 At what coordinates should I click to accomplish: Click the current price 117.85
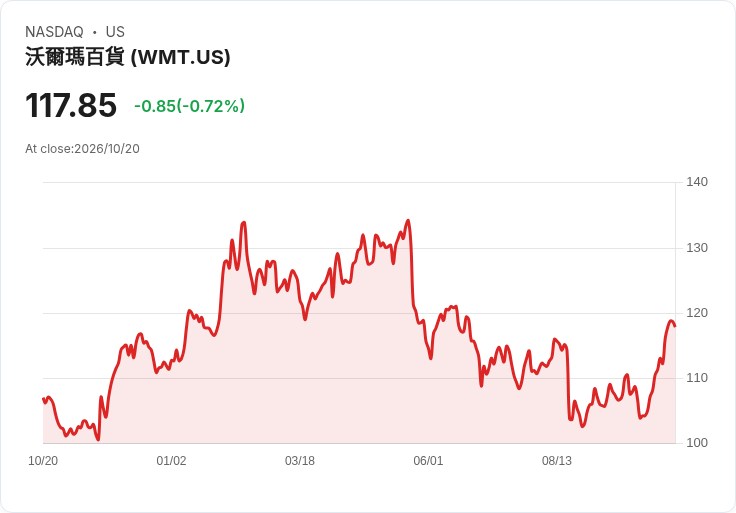(71, 105)
